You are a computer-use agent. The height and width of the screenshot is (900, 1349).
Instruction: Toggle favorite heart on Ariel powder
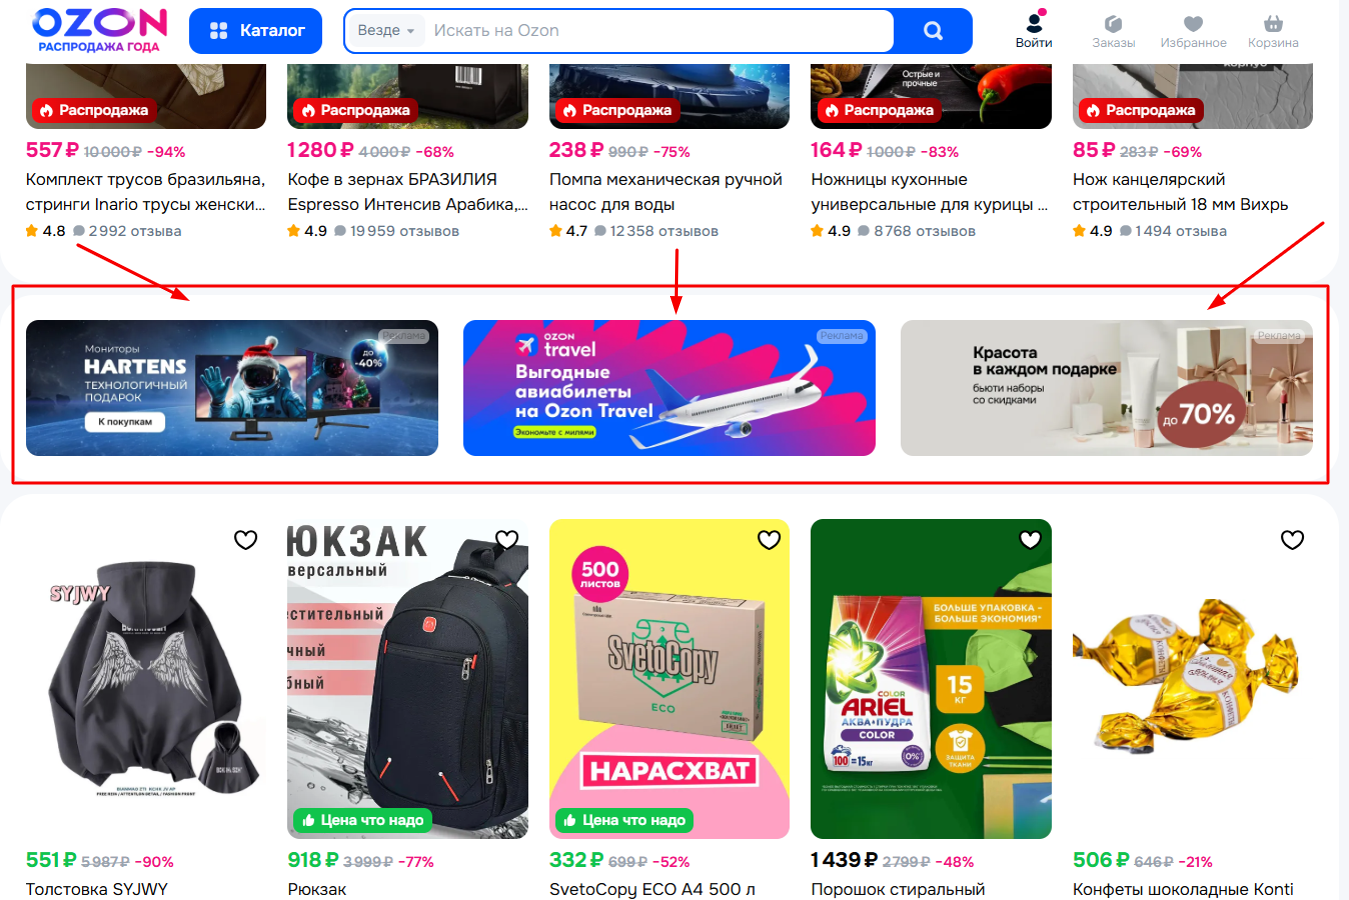[x=1031, y=540]
